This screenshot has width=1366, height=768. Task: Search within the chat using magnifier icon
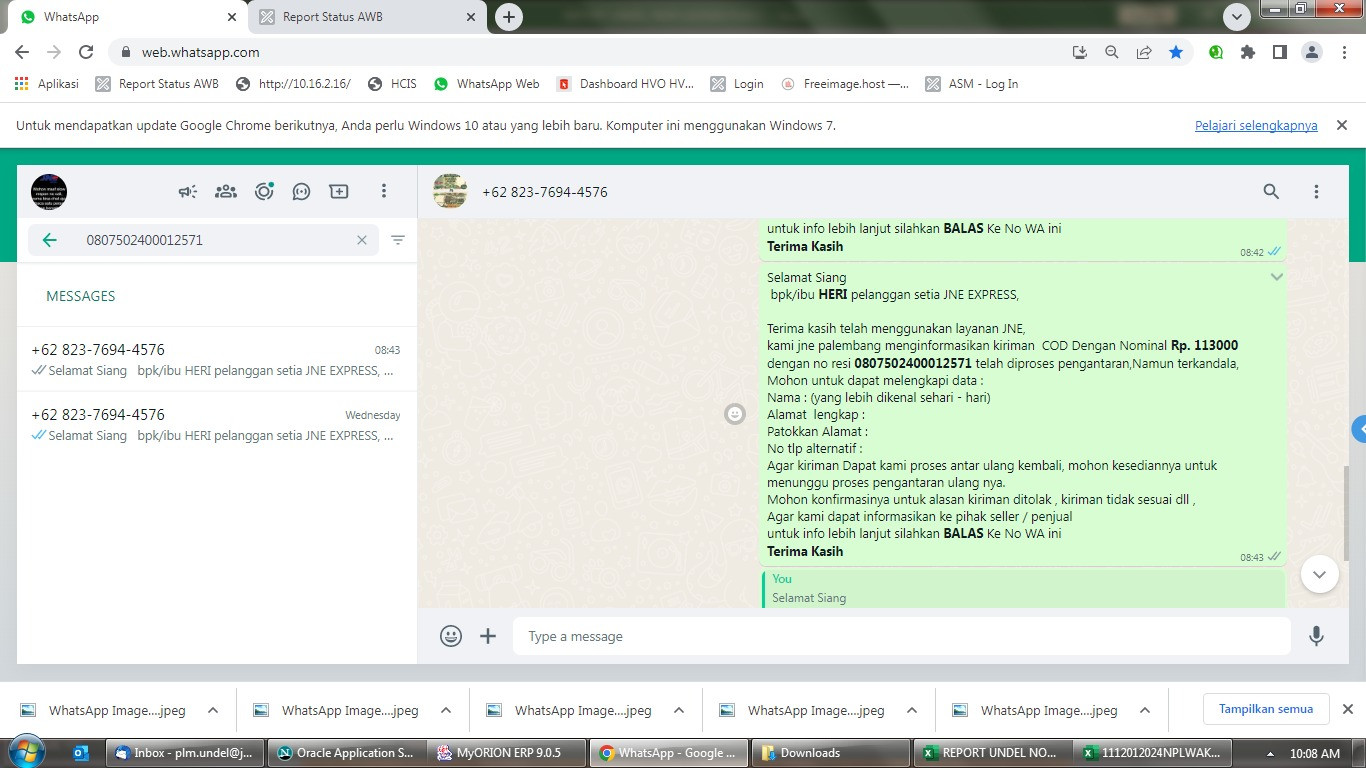pos(1271,191)
